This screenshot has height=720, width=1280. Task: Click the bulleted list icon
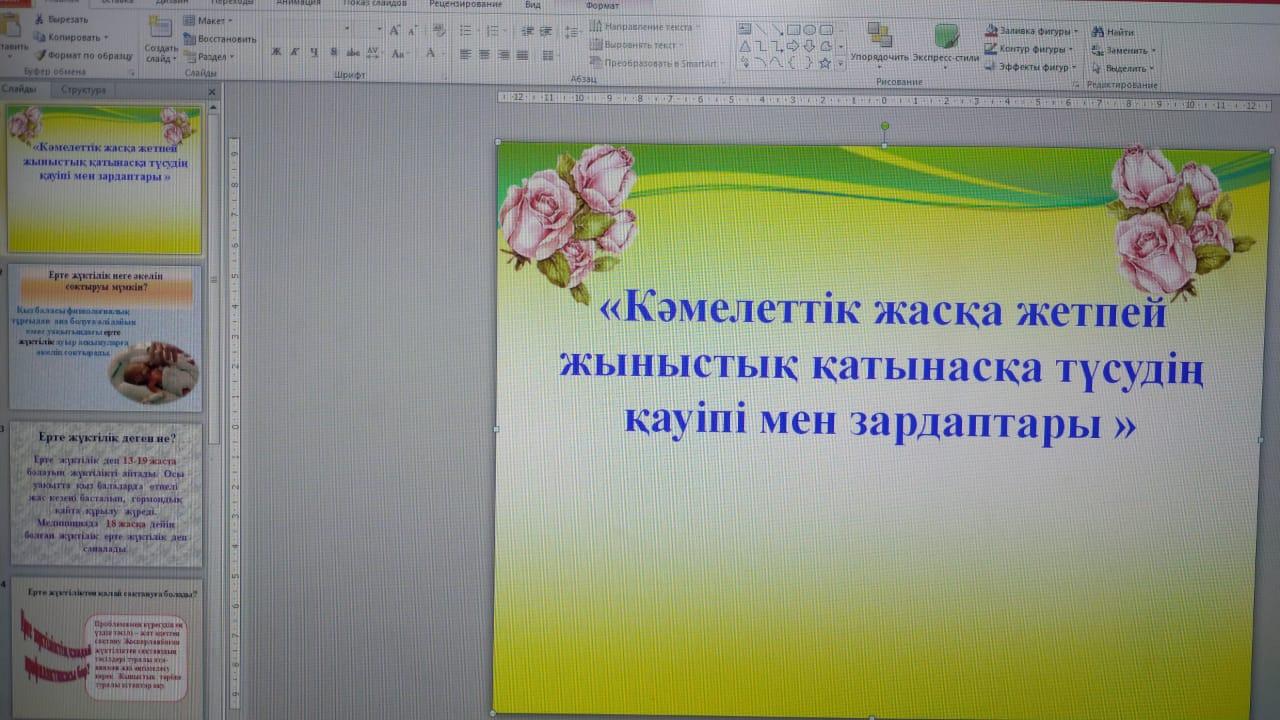point(464,31)
